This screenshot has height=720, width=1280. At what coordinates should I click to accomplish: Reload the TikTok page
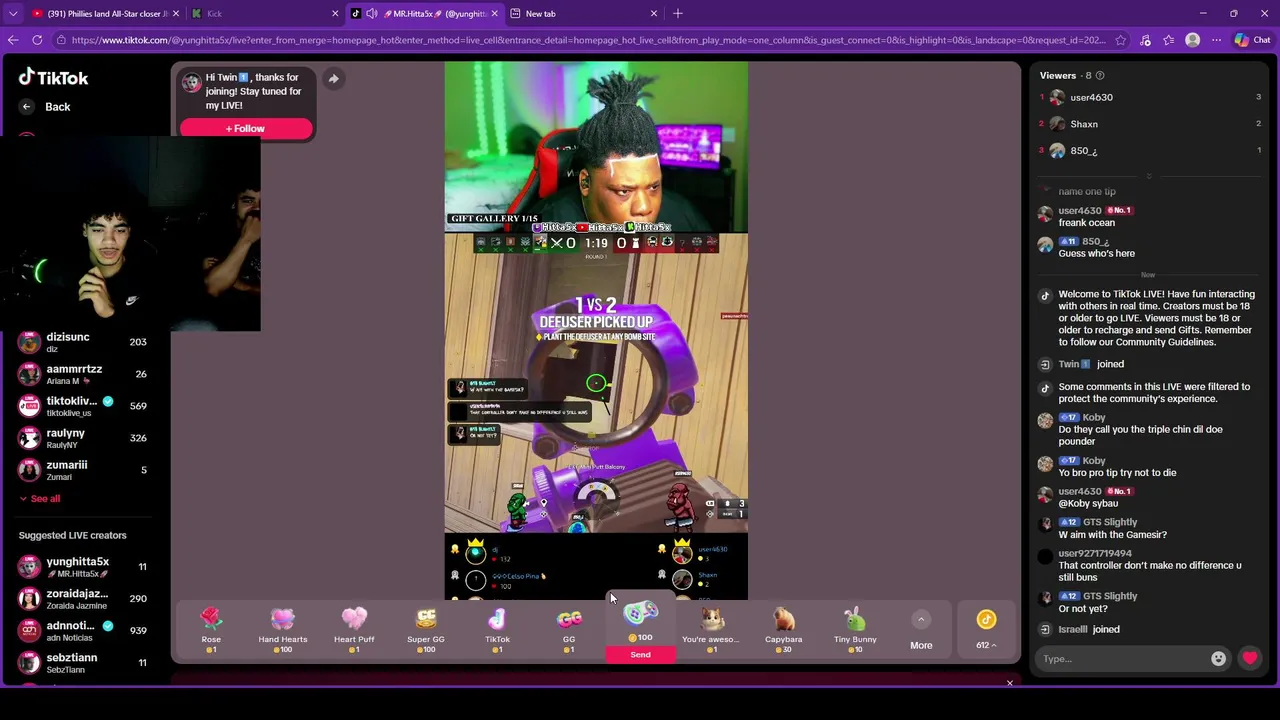pos(37,40)
